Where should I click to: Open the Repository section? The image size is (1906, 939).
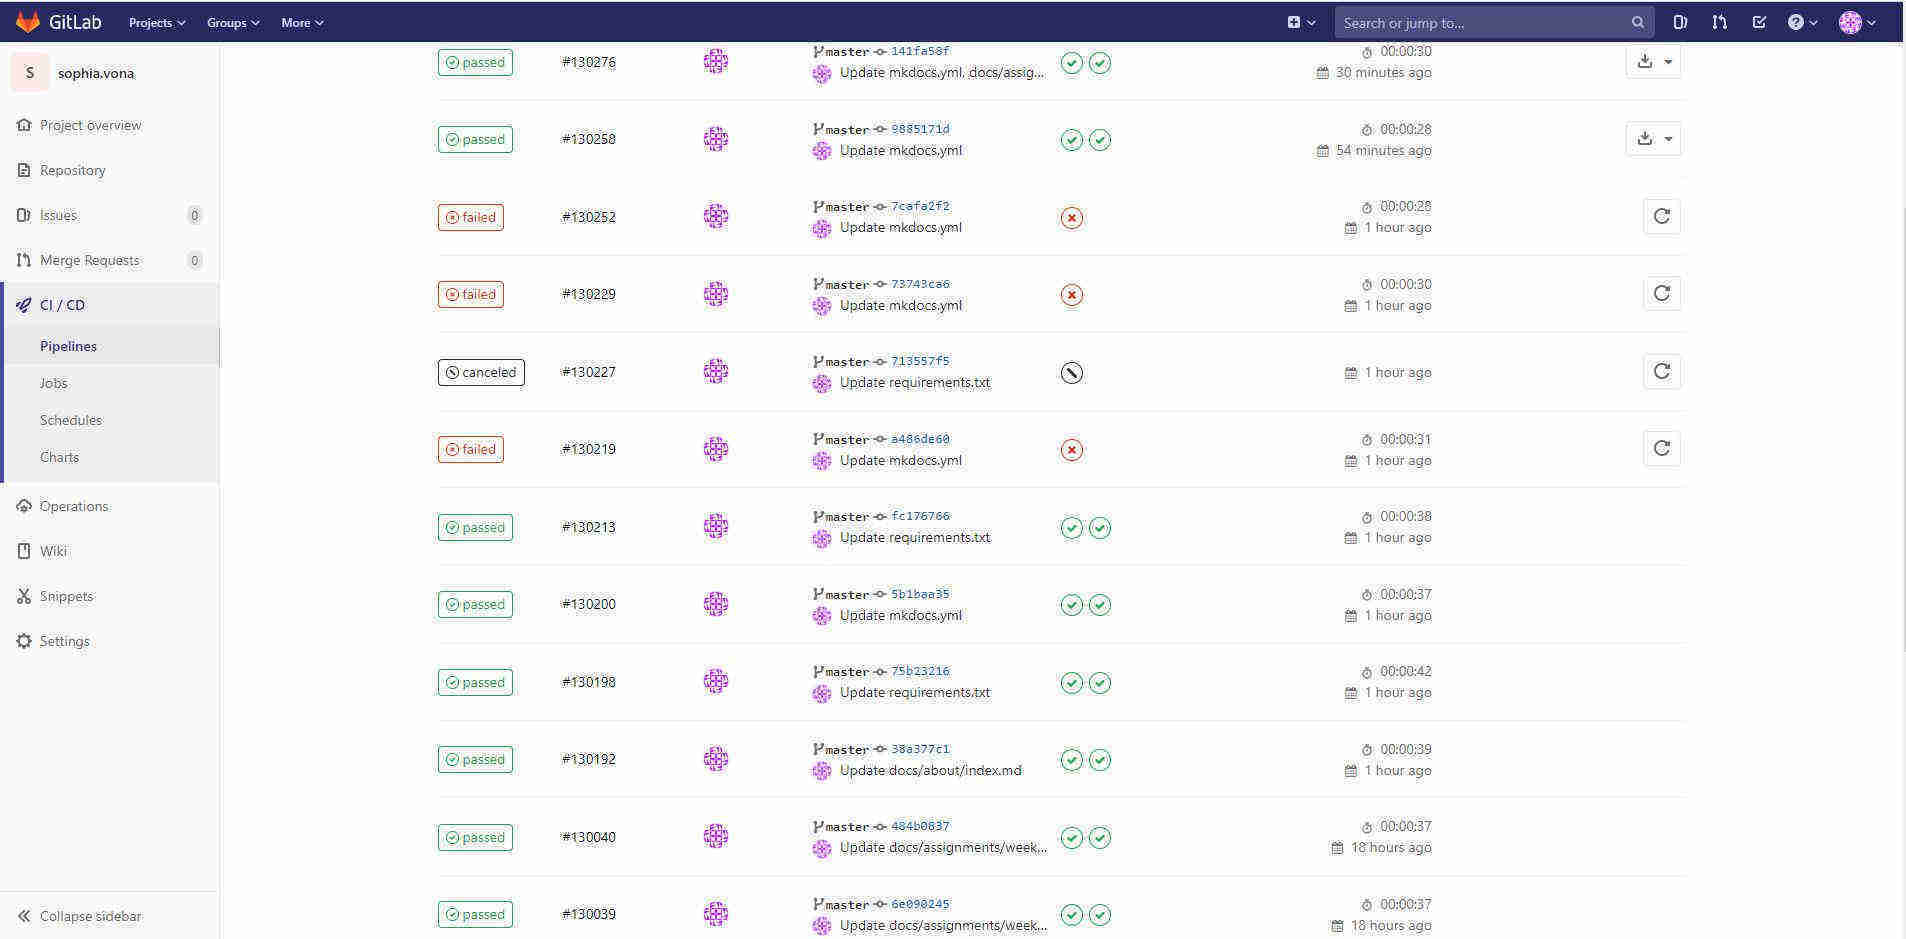pyautogui.click(x=72, y=170)
